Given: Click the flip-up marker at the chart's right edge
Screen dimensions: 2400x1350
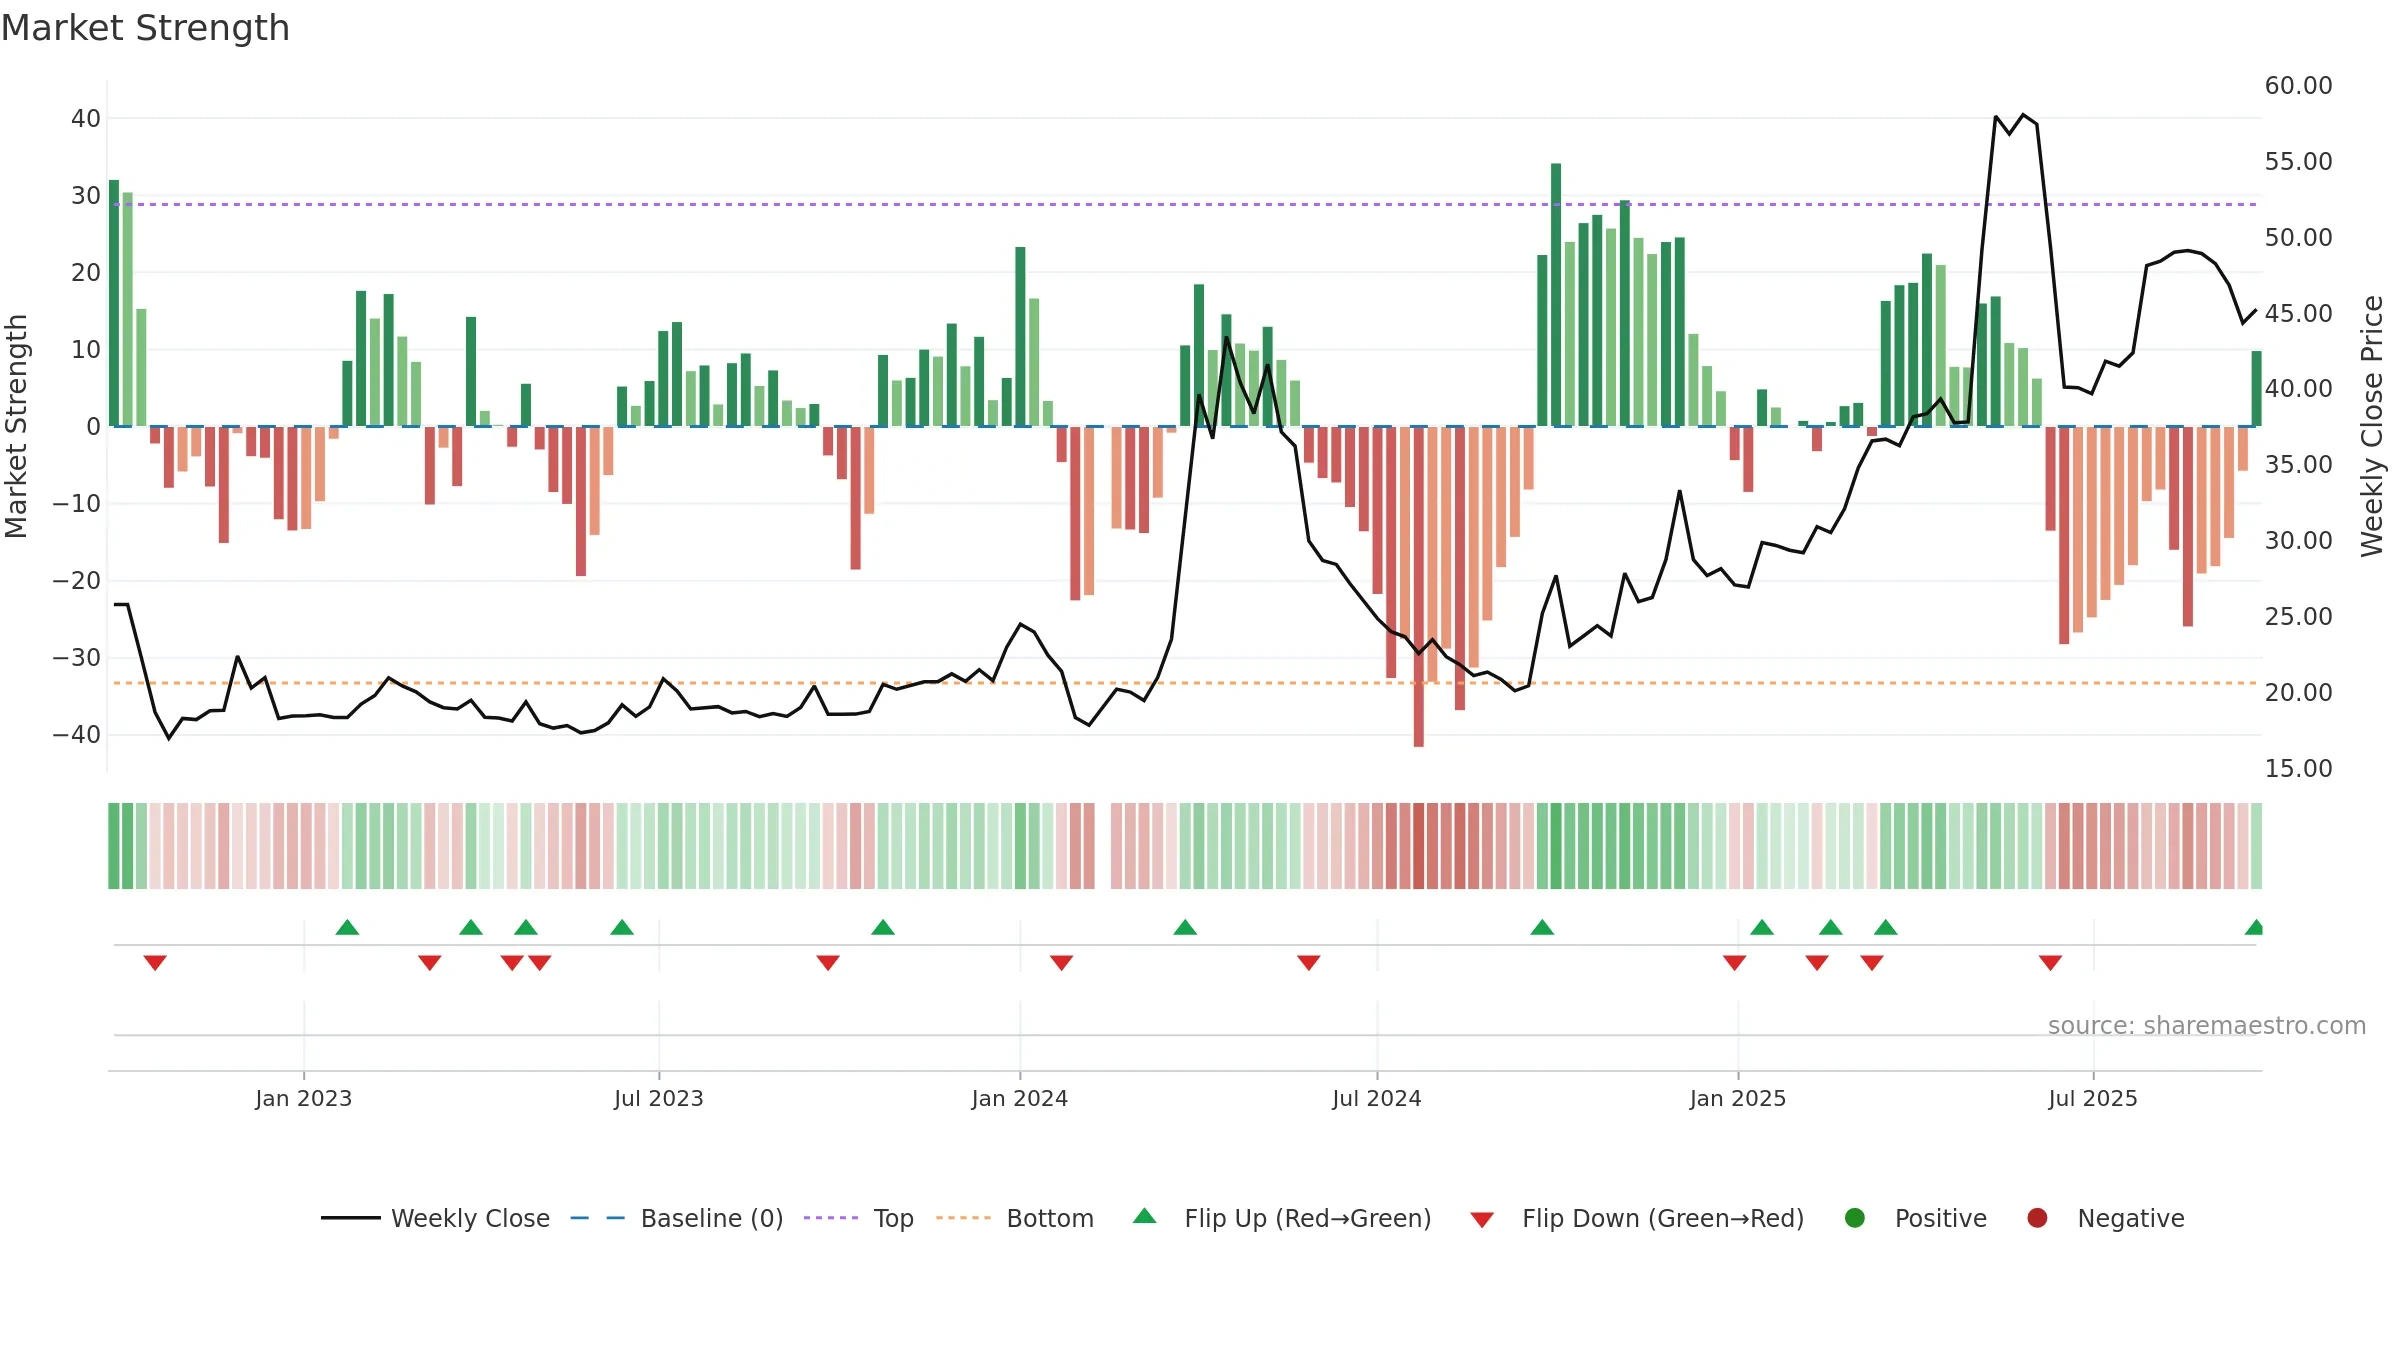Looking at the screenshot, I should click(2254, 927).
